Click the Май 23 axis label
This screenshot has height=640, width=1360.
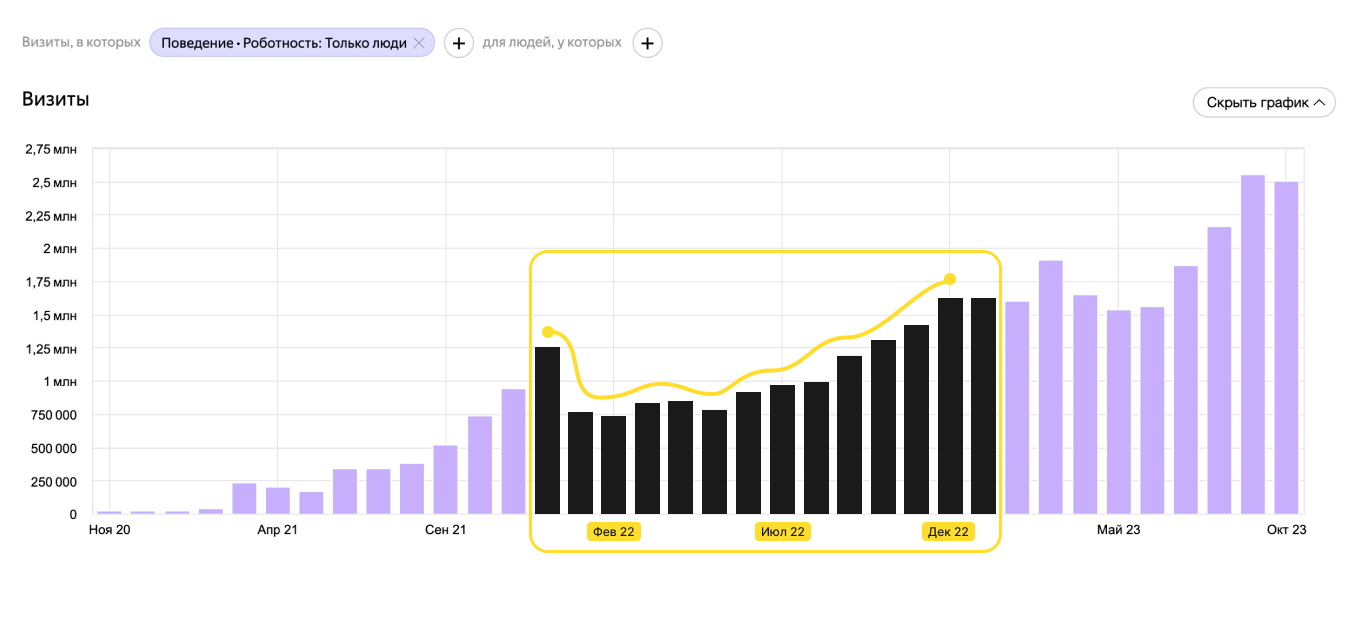click(1117, 530)
